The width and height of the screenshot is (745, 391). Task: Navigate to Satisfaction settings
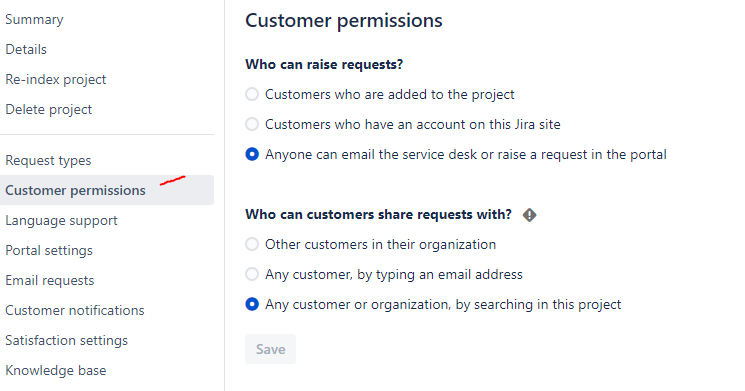(67, 340)
